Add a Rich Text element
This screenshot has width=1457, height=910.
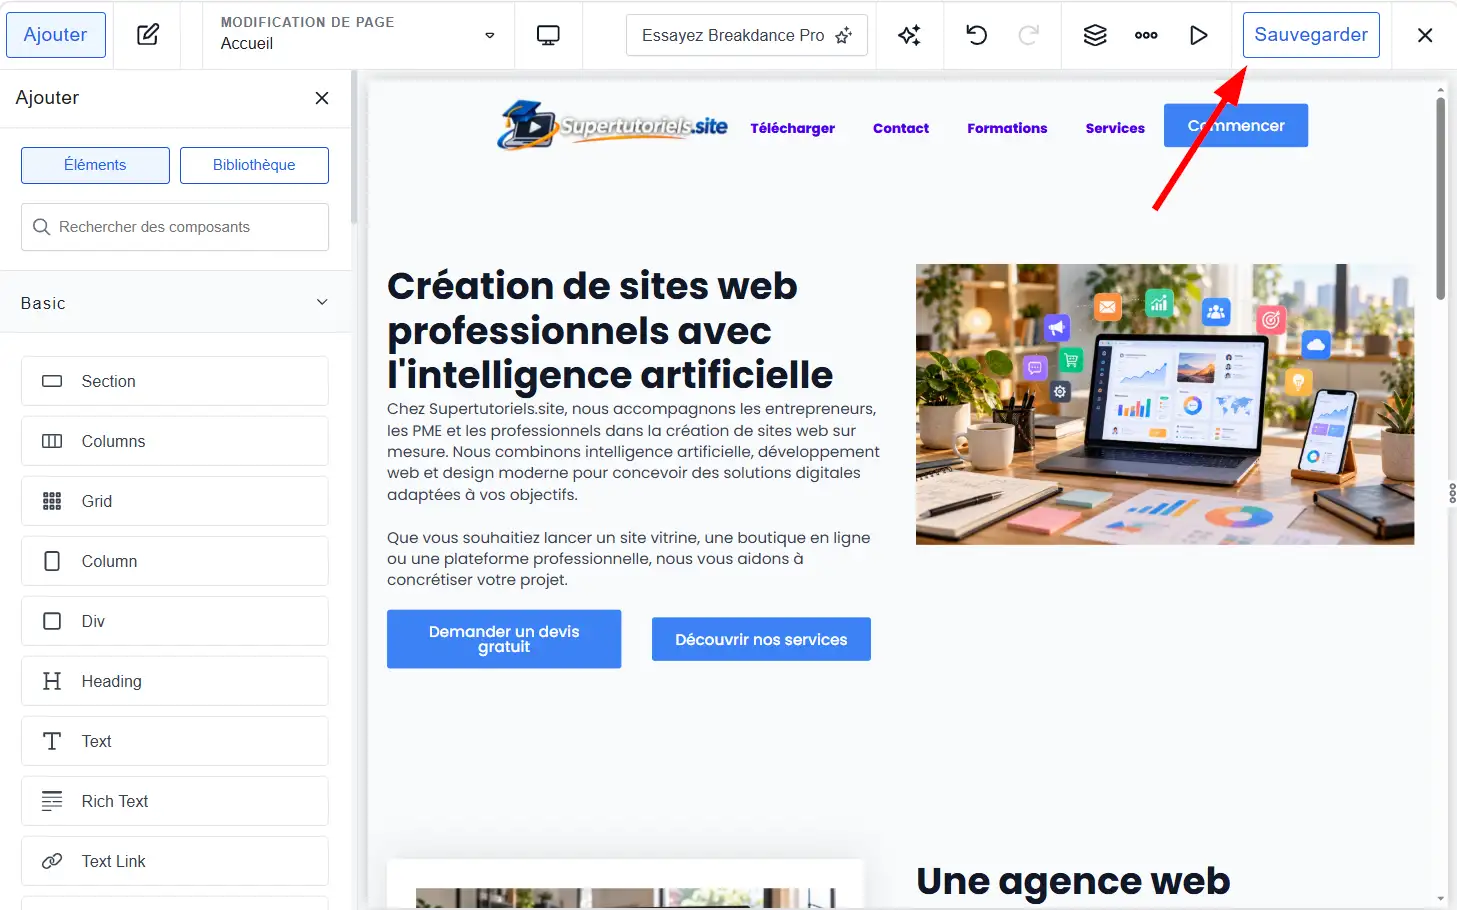pos(175,801)
